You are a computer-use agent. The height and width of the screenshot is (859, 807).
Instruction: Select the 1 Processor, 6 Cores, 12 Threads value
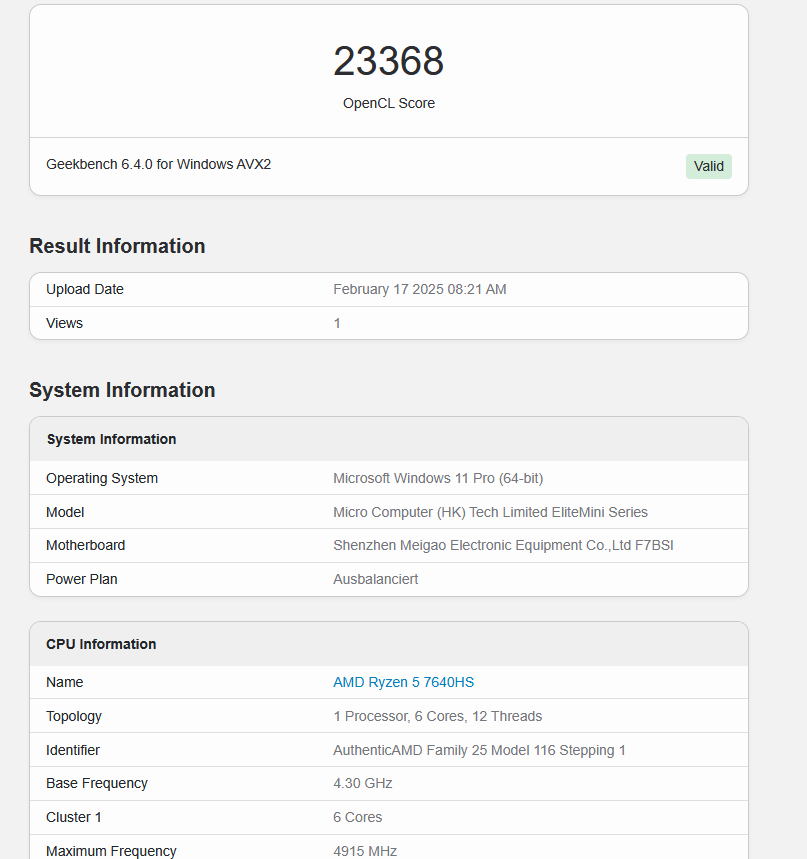pos(437,716)
